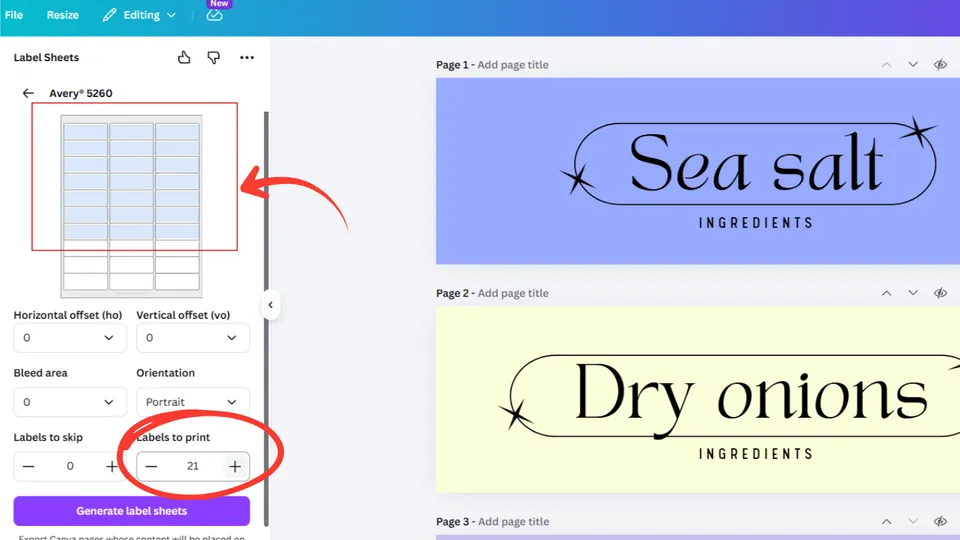Move Page 1 down
Viewport: 960px width, 540px height.
pos(913,64)
